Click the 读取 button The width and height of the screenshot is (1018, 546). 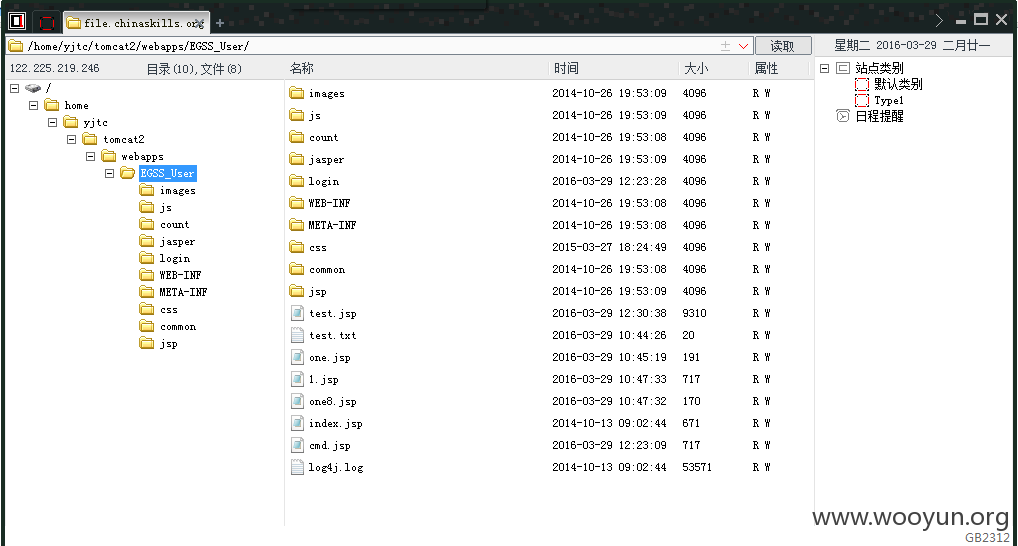click(x=783, y=46)
